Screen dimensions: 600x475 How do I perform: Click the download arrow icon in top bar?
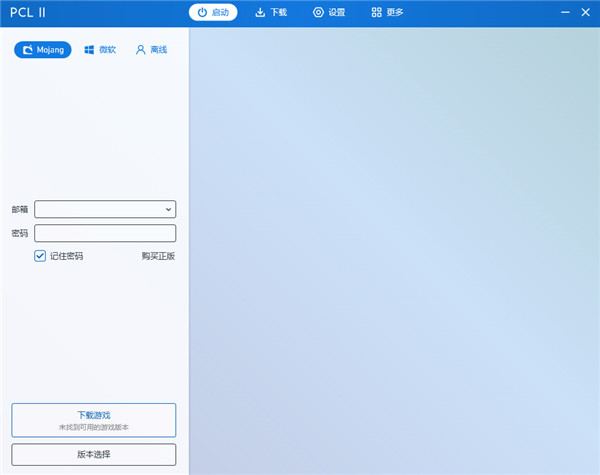coord(261,13)
